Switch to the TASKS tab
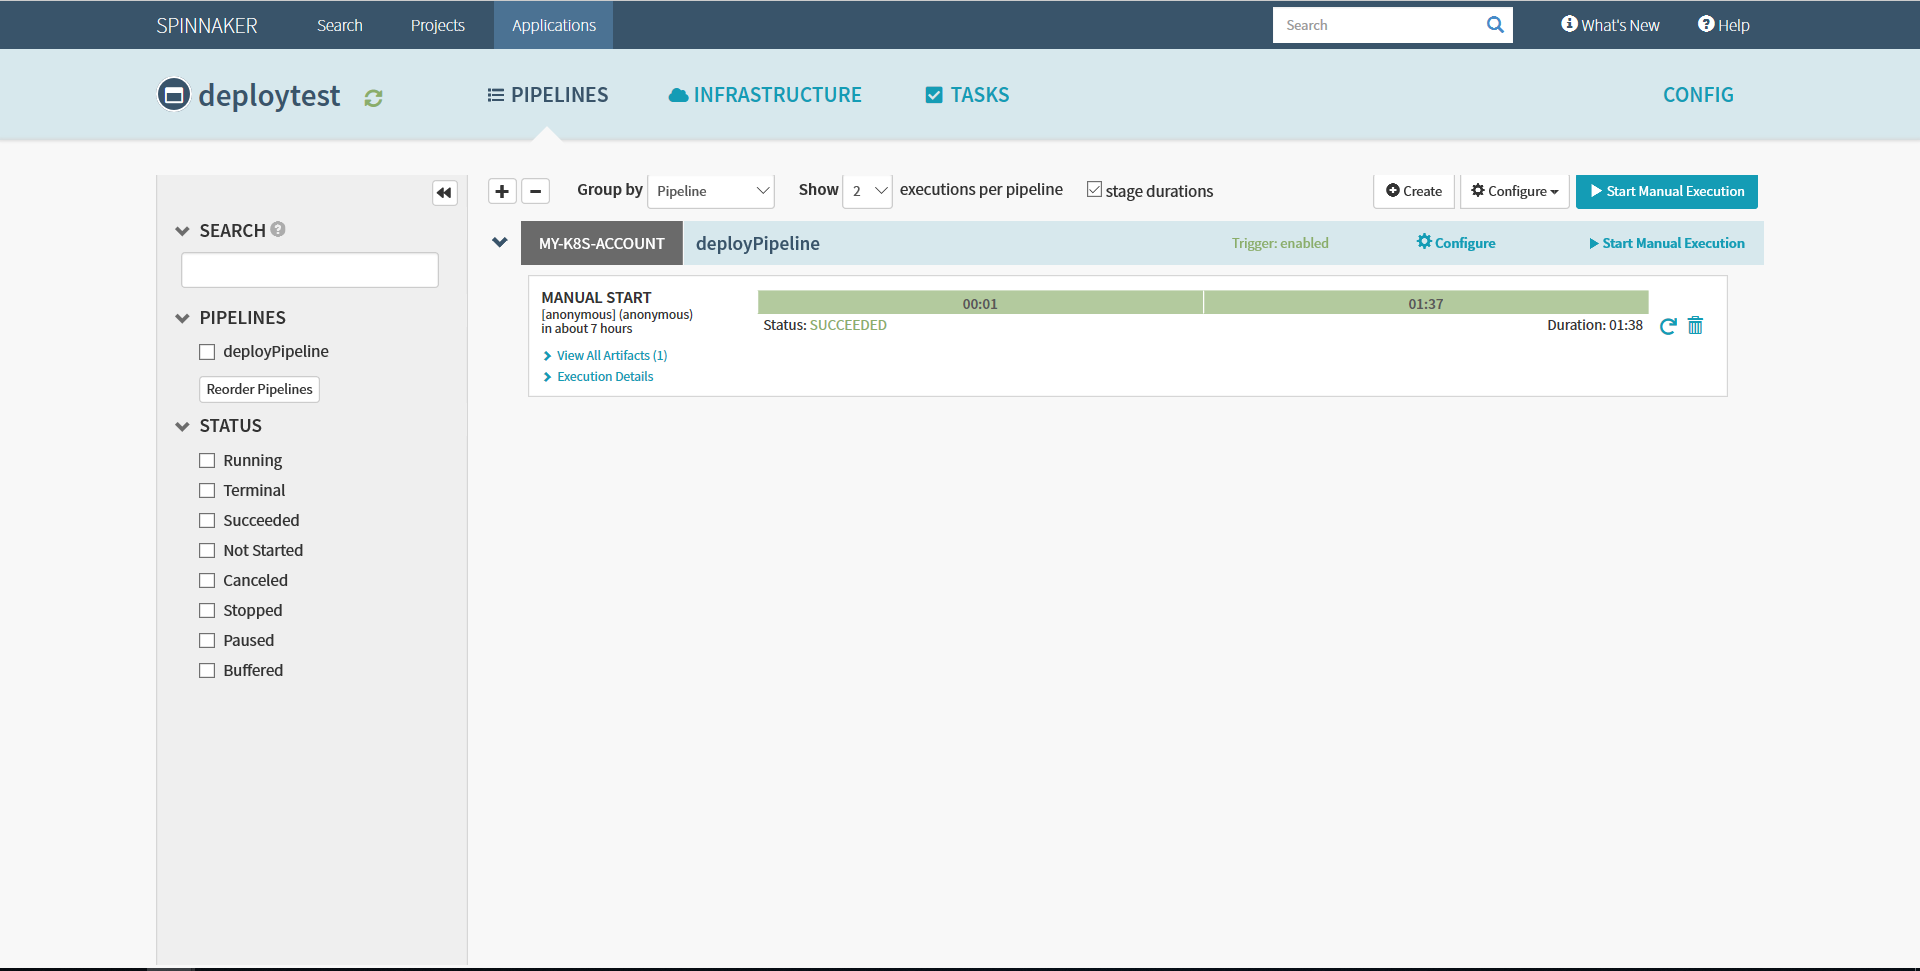The height and width of the screenshot is (971, 1920). [x=968, y=95]
